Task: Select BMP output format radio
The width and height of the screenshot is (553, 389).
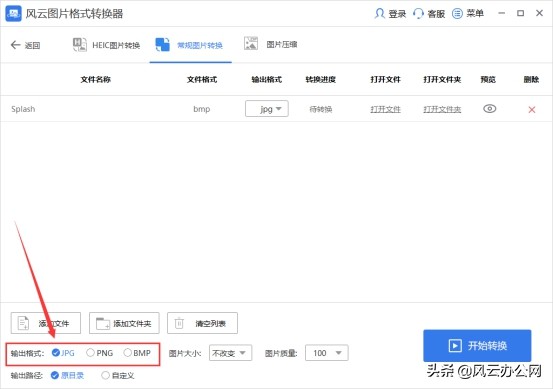Action: [127, 352]
